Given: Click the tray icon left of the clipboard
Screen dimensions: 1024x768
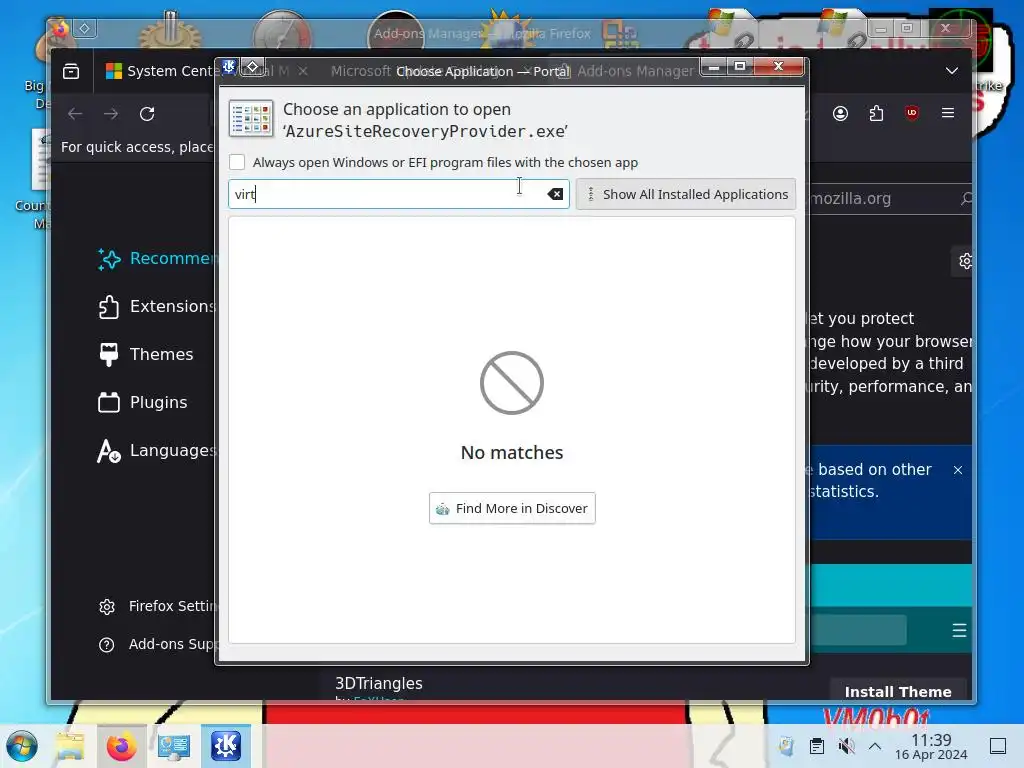Looking at the screenshot, I should tap(786, 746).
